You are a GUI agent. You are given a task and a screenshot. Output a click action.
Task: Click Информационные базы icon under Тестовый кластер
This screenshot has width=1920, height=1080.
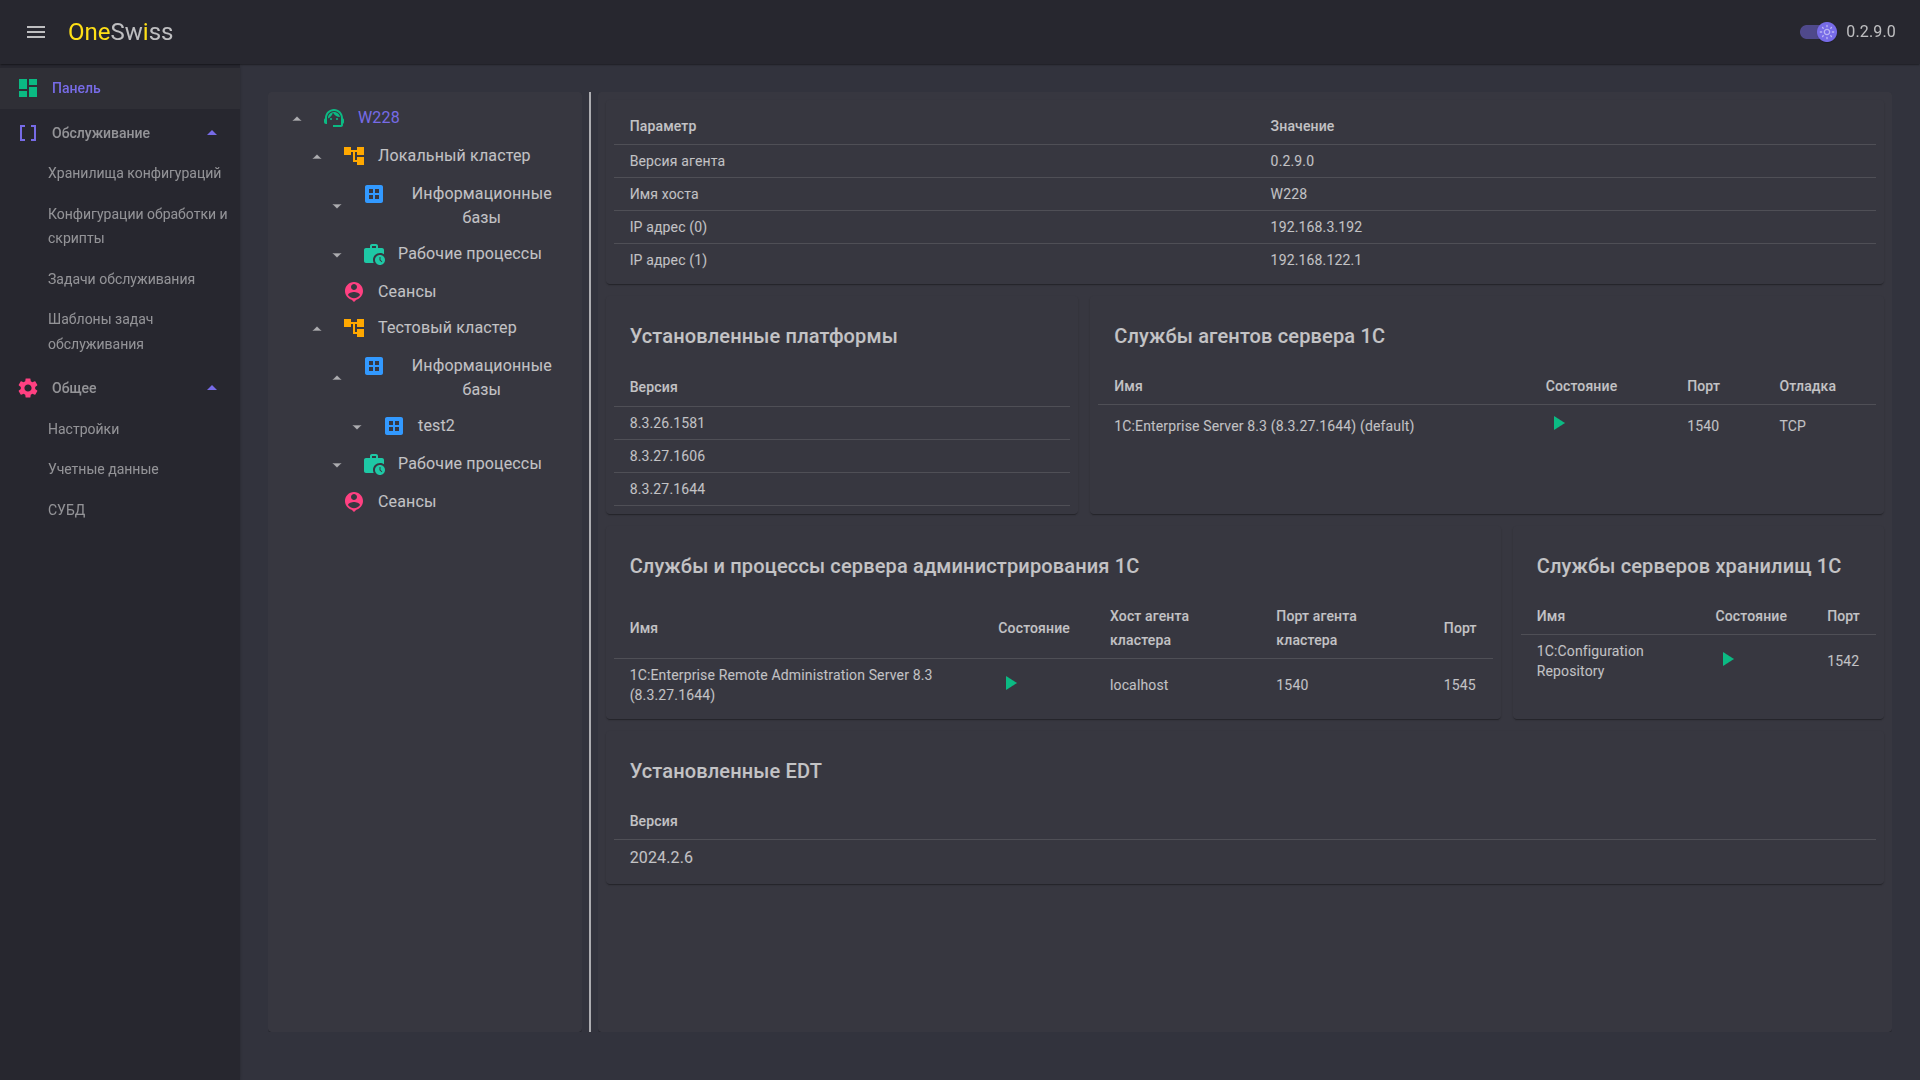tap(374, 366)
